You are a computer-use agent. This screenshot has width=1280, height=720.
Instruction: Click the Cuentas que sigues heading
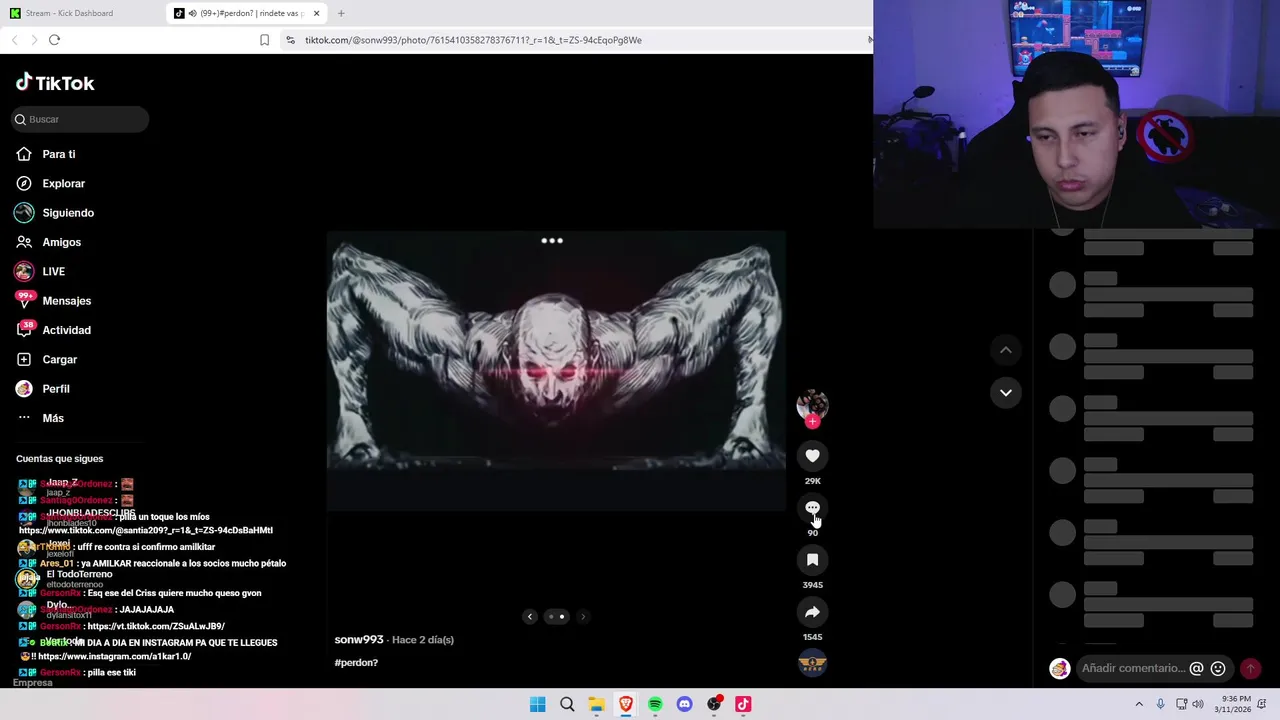(x=59, y=458)
